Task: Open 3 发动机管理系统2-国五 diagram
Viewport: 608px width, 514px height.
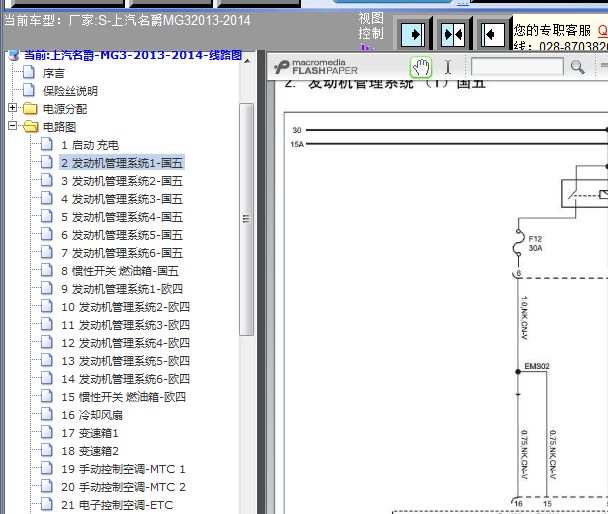Action: (122, 181)
